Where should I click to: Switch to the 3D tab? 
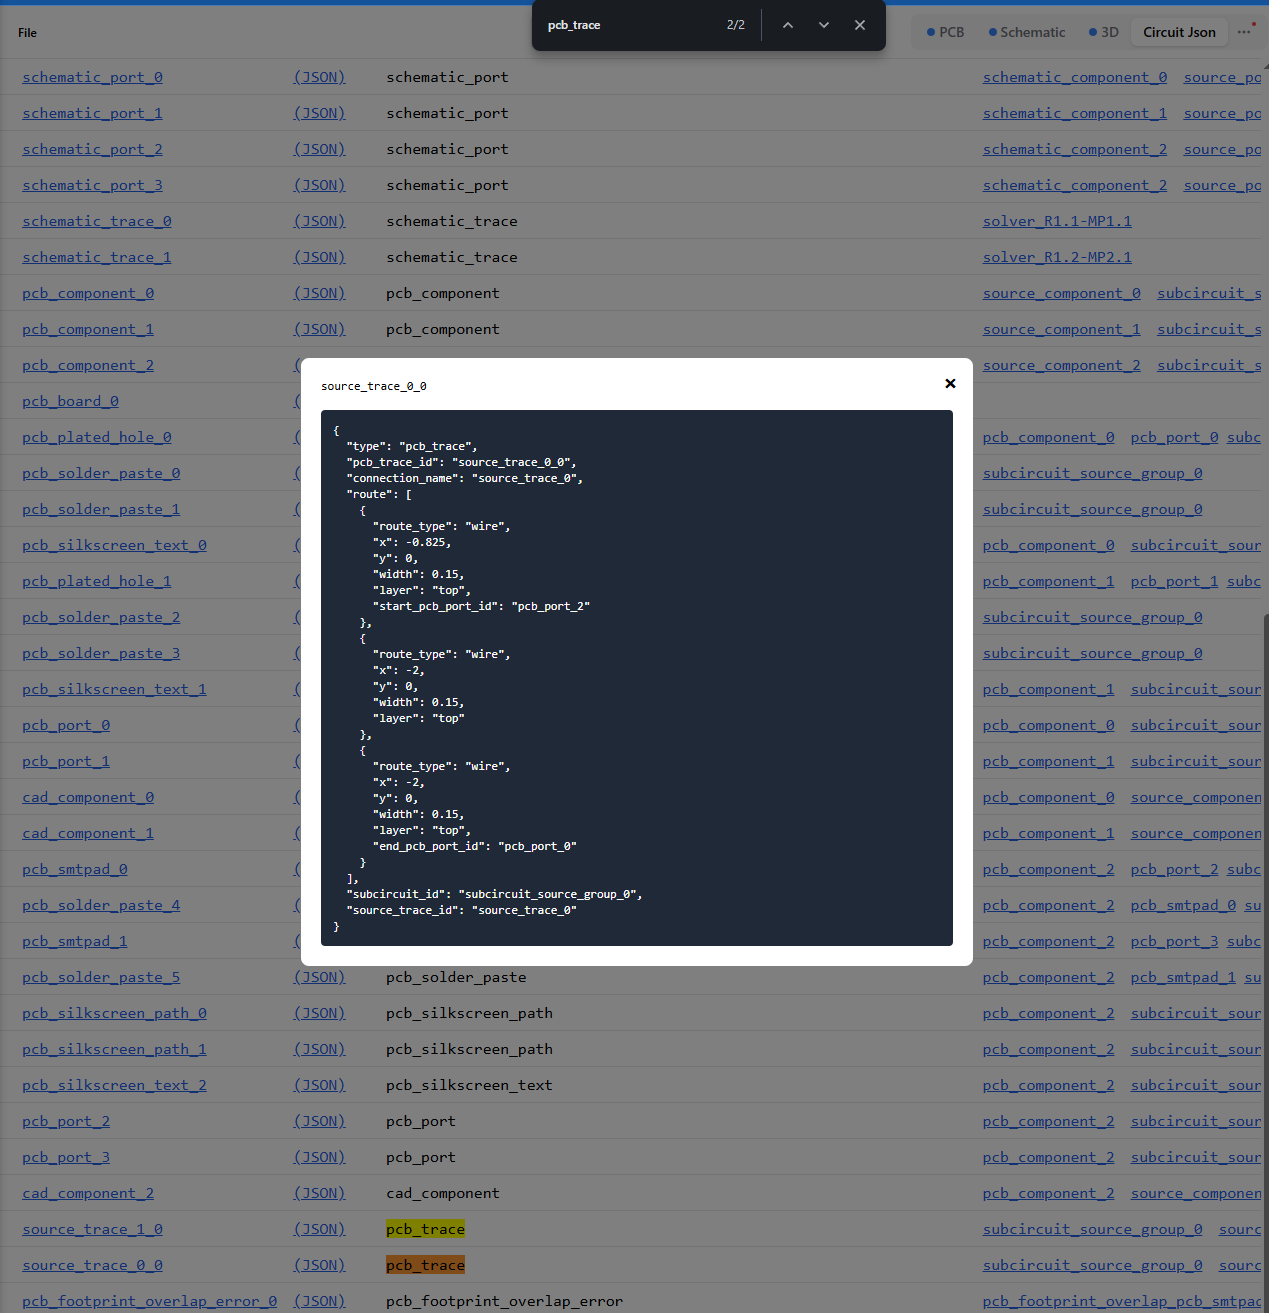coord(1104,32)
